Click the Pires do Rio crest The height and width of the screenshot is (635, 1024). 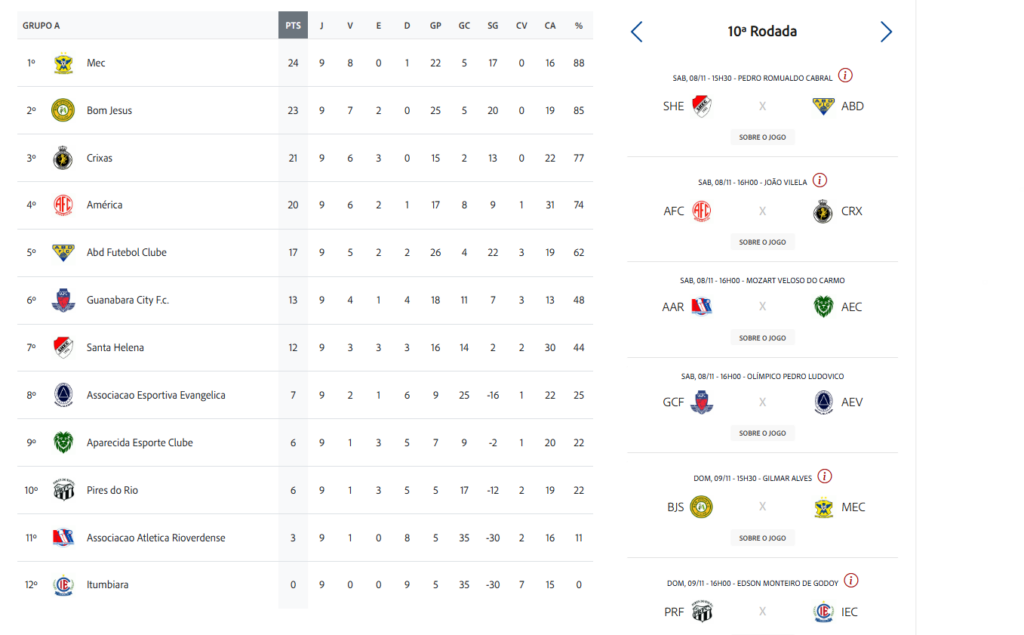point(63,490)
